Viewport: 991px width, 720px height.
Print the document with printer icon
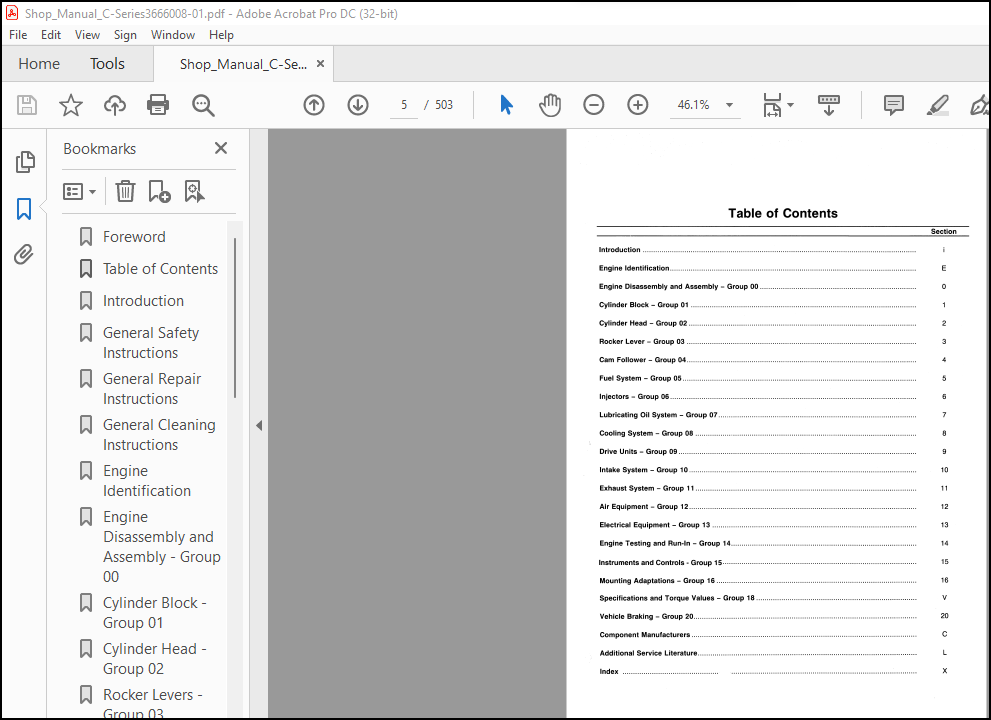158,105
